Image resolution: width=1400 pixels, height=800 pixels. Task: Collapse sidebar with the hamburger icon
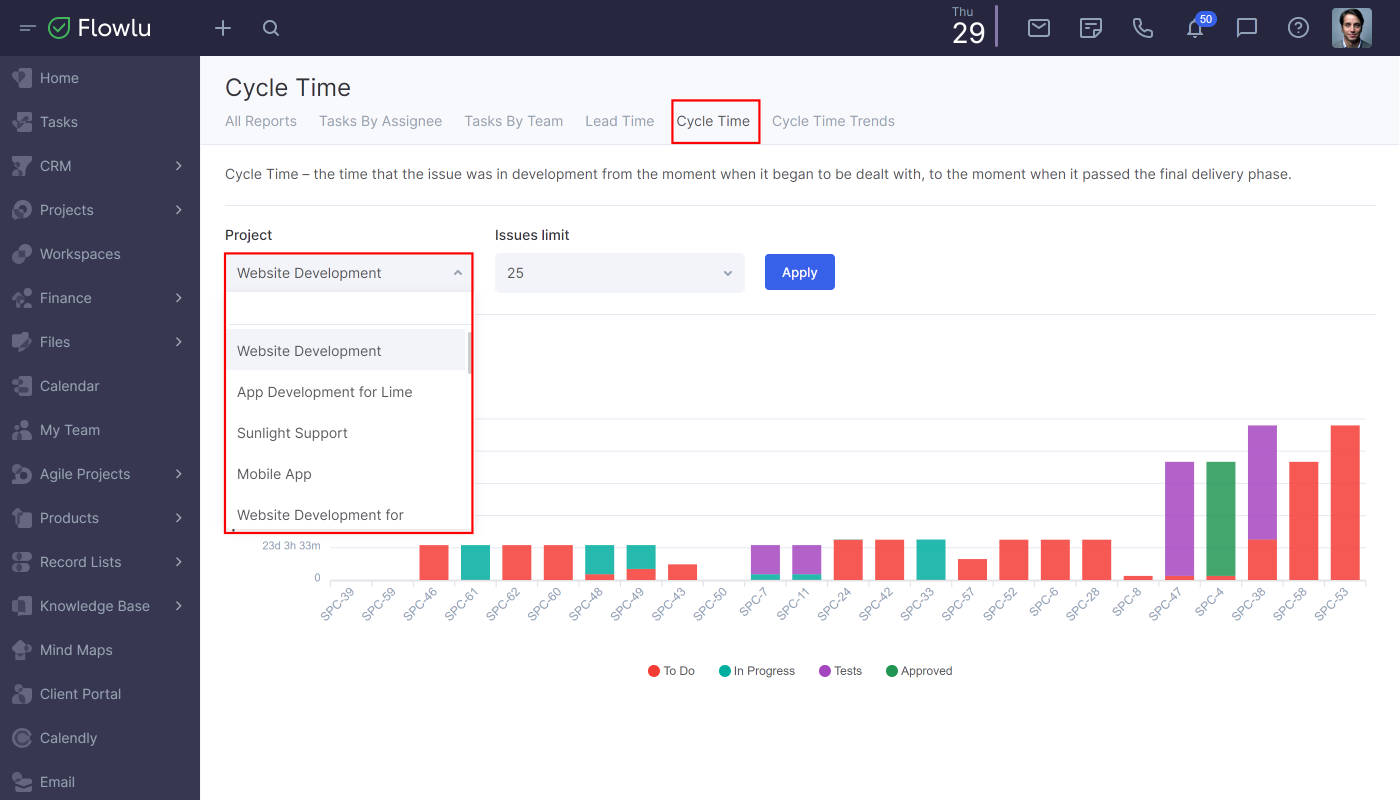coord(28,28)
